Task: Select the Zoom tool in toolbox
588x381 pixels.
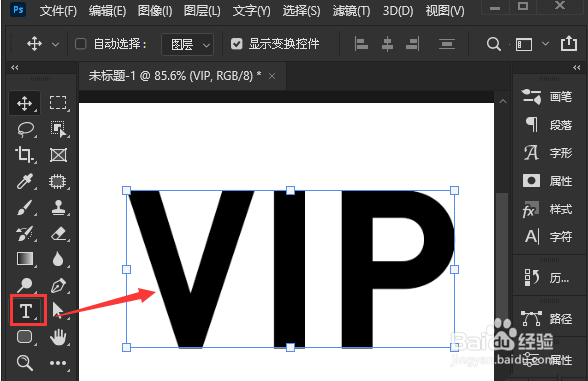Action: click(25, 363)
